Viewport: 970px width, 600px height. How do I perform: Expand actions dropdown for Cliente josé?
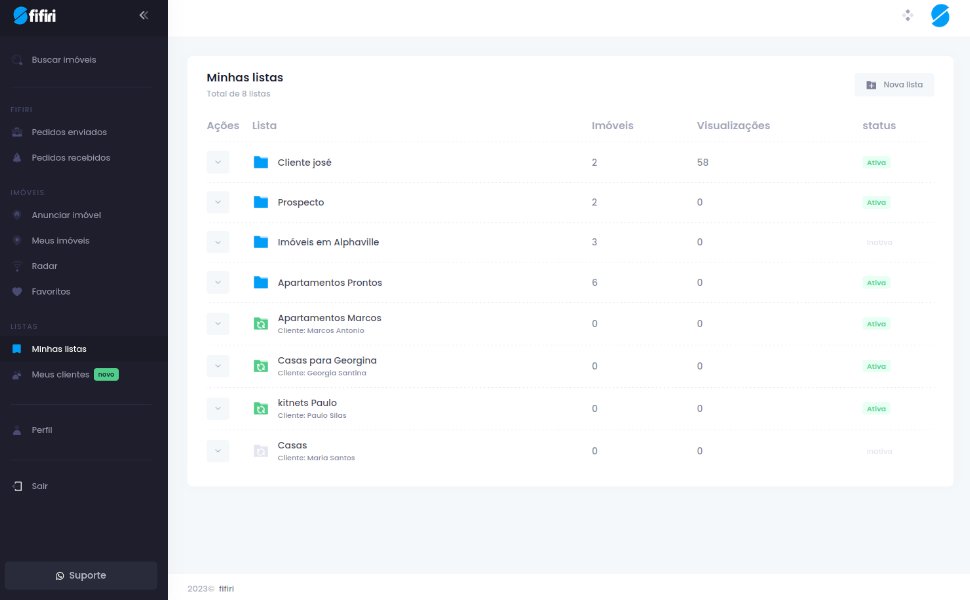click(218, 162)
